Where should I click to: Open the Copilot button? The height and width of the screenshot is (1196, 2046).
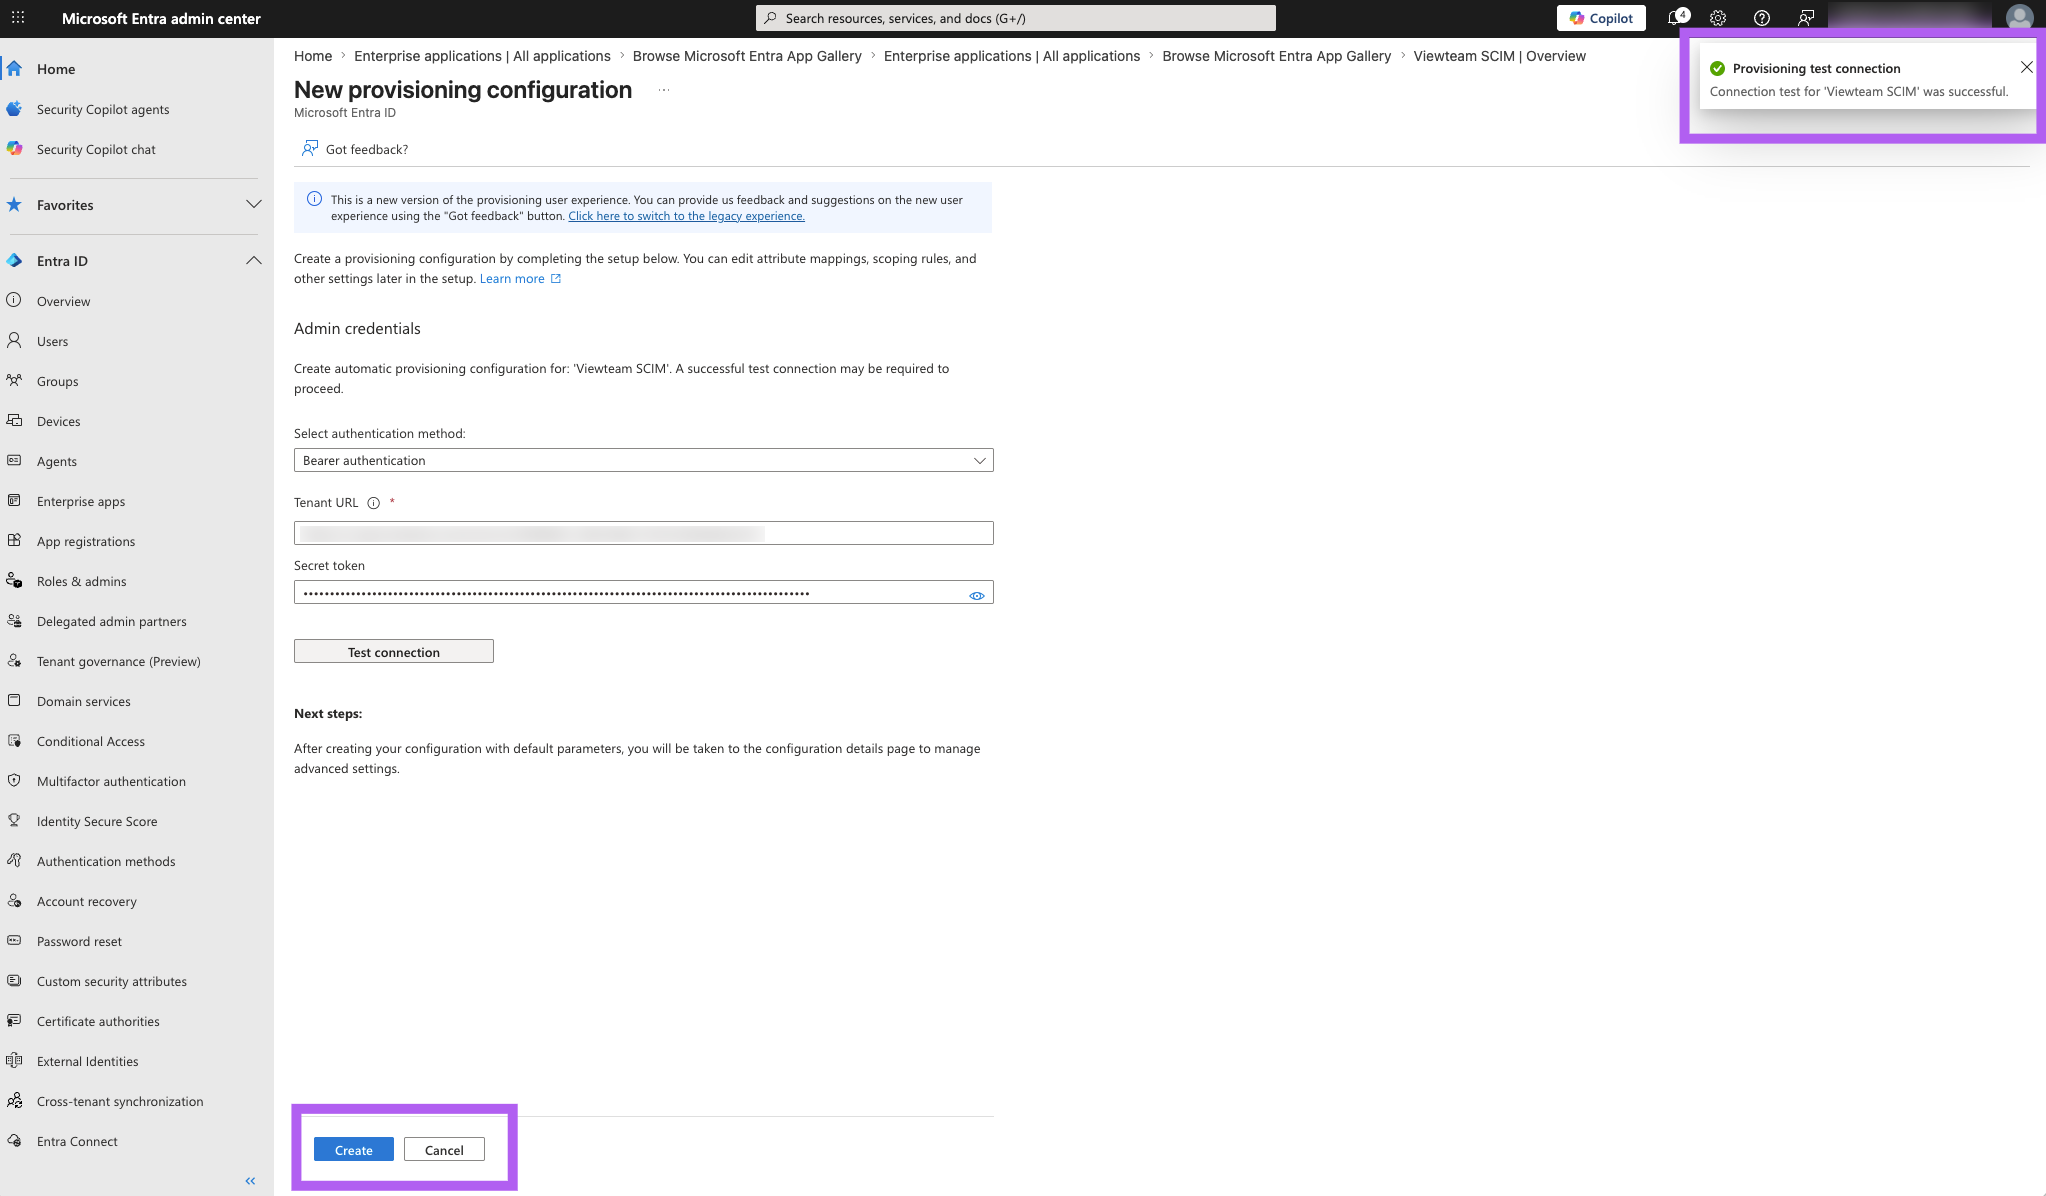[x=1601, y=18]
